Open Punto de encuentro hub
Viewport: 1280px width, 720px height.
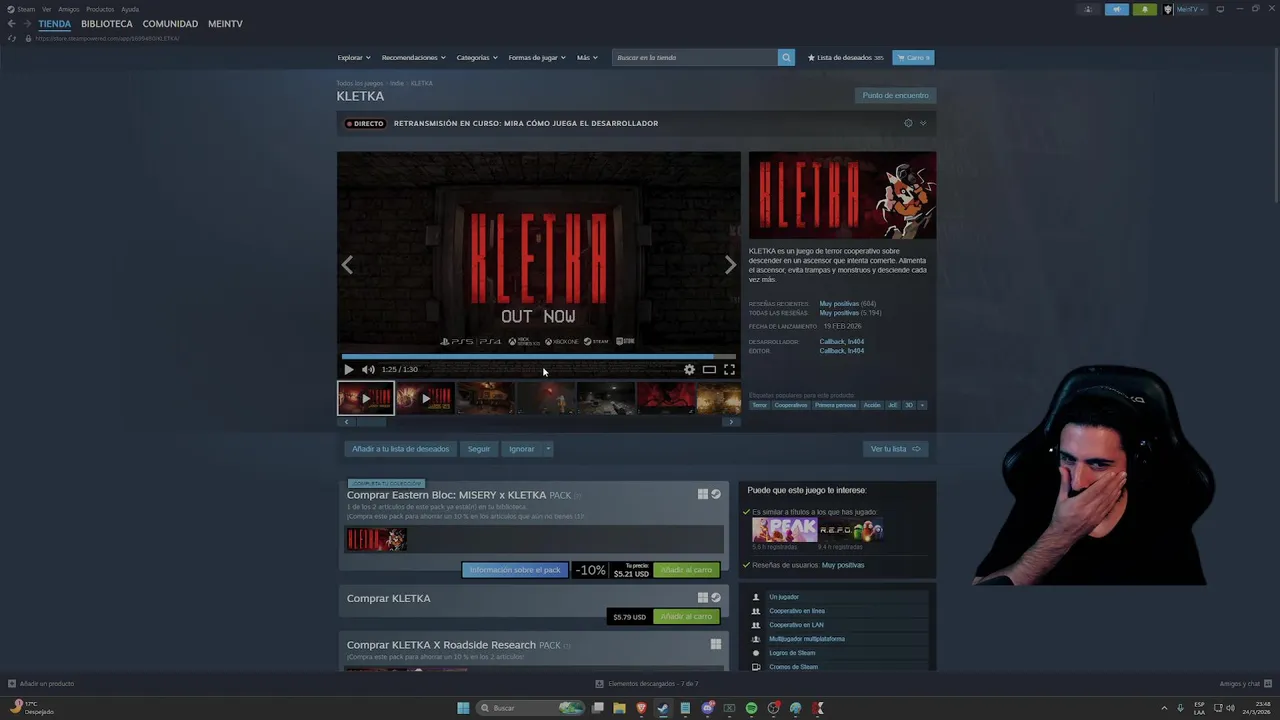point(896,96)
